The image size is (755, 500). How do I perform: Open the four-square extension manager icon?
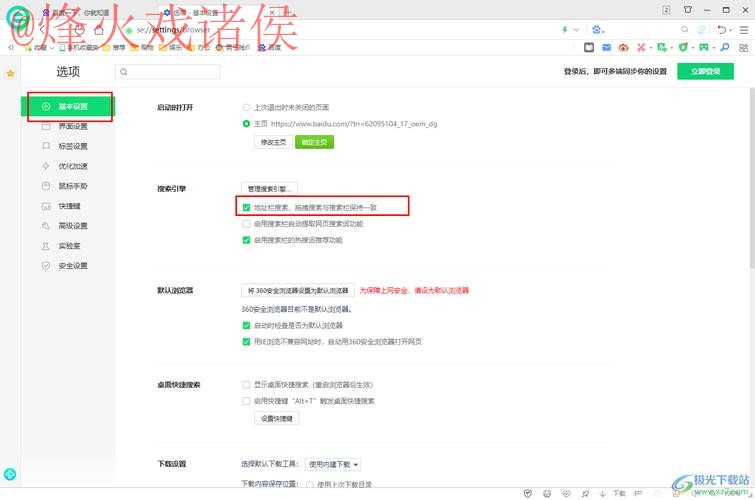pyautogui.click(x=744, y=48)
